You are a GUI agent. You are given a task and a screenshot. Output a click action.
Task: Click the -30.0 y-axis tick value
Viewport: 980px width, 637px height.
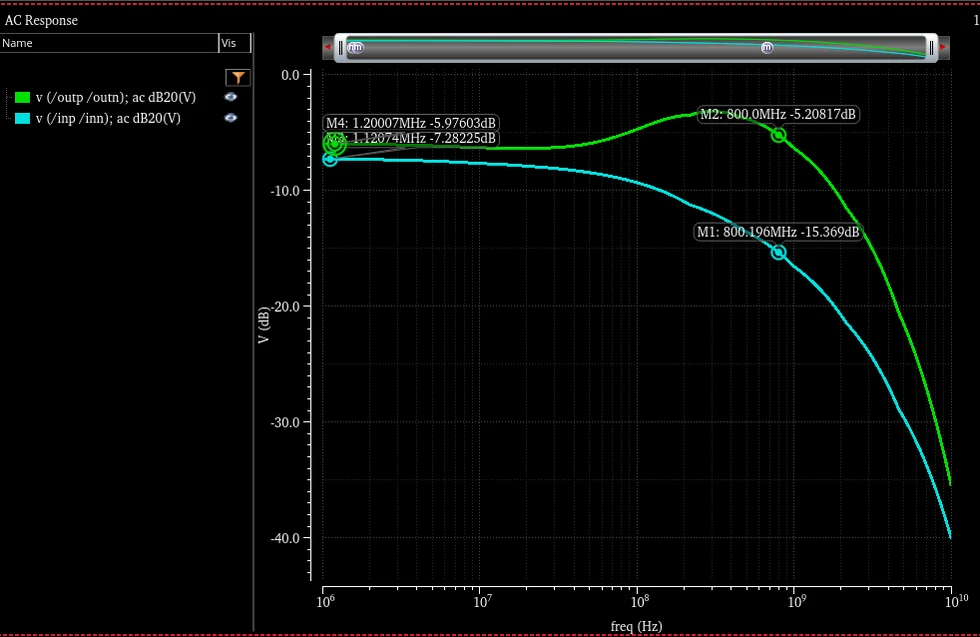pos(285,422)
